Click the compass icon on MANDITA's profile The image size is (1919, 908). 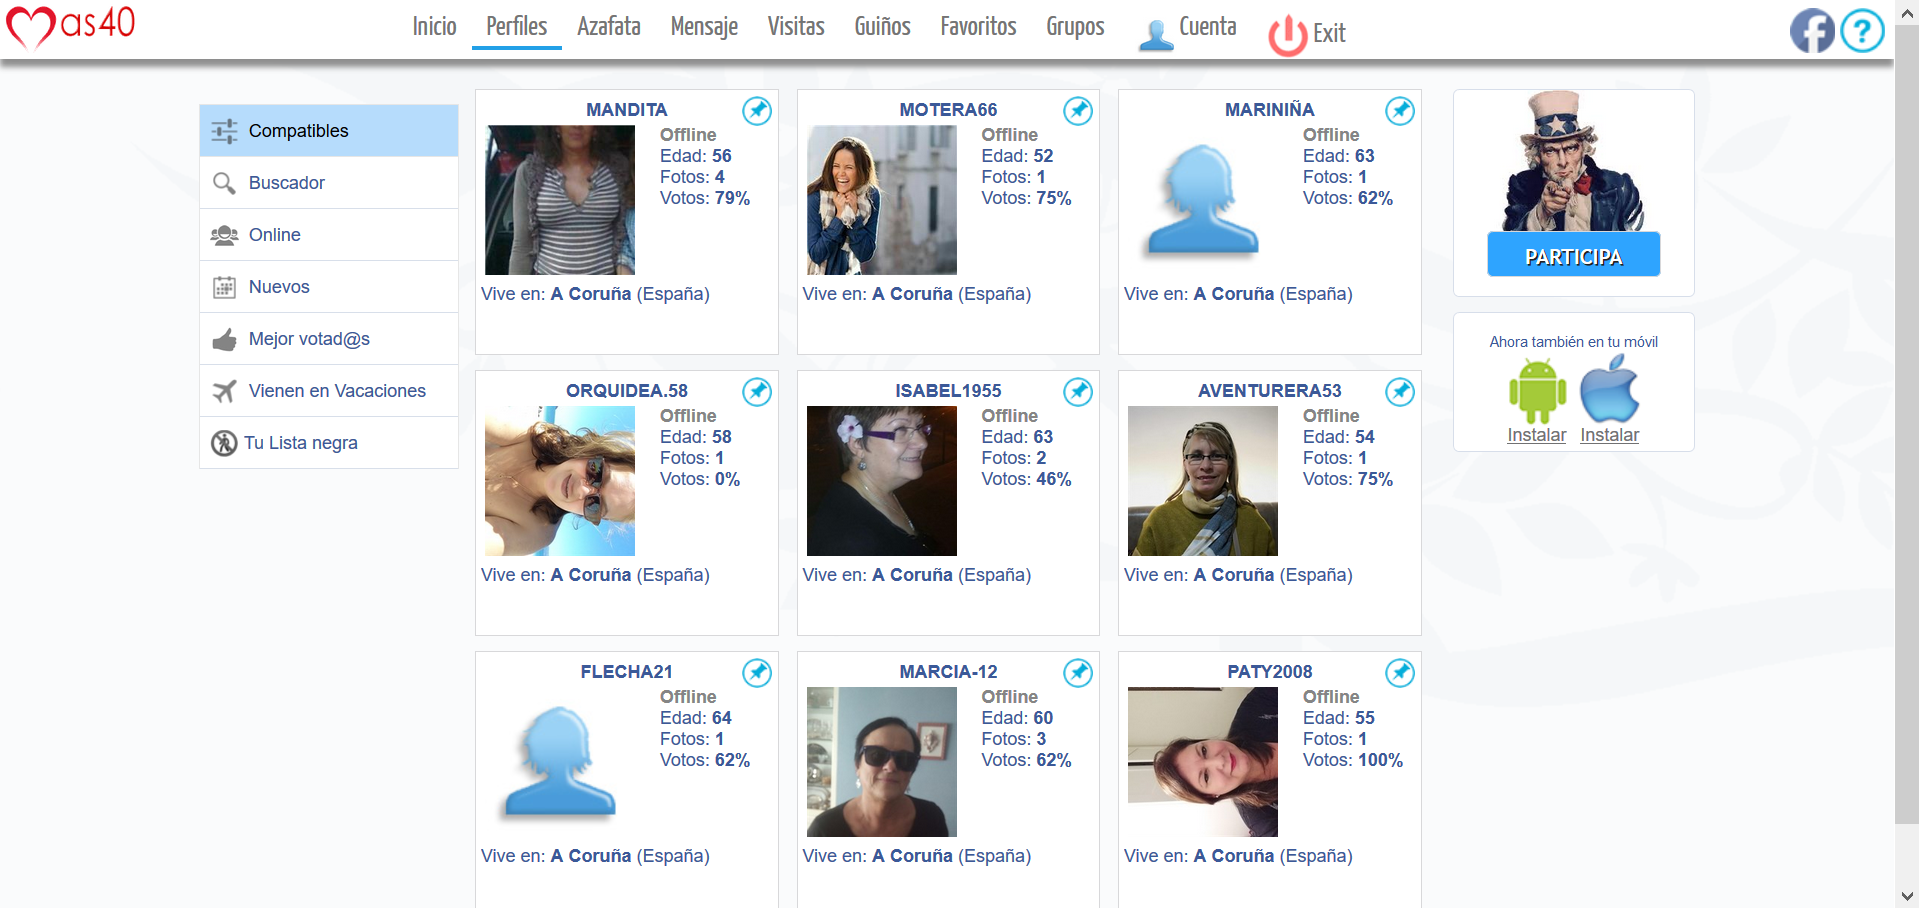757,111
